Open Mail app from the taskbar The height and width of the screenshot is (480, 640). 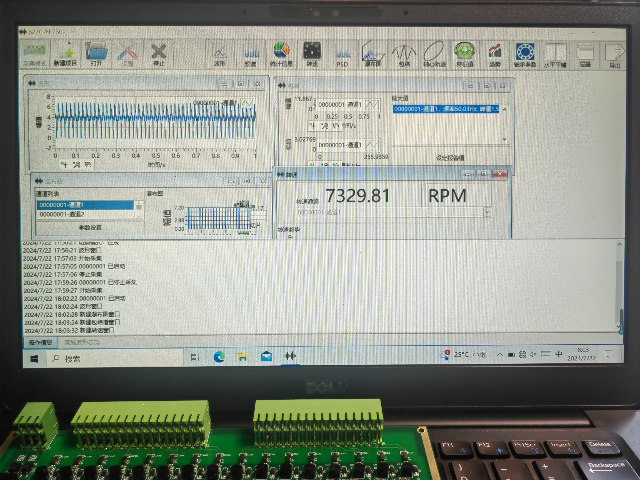267,357
